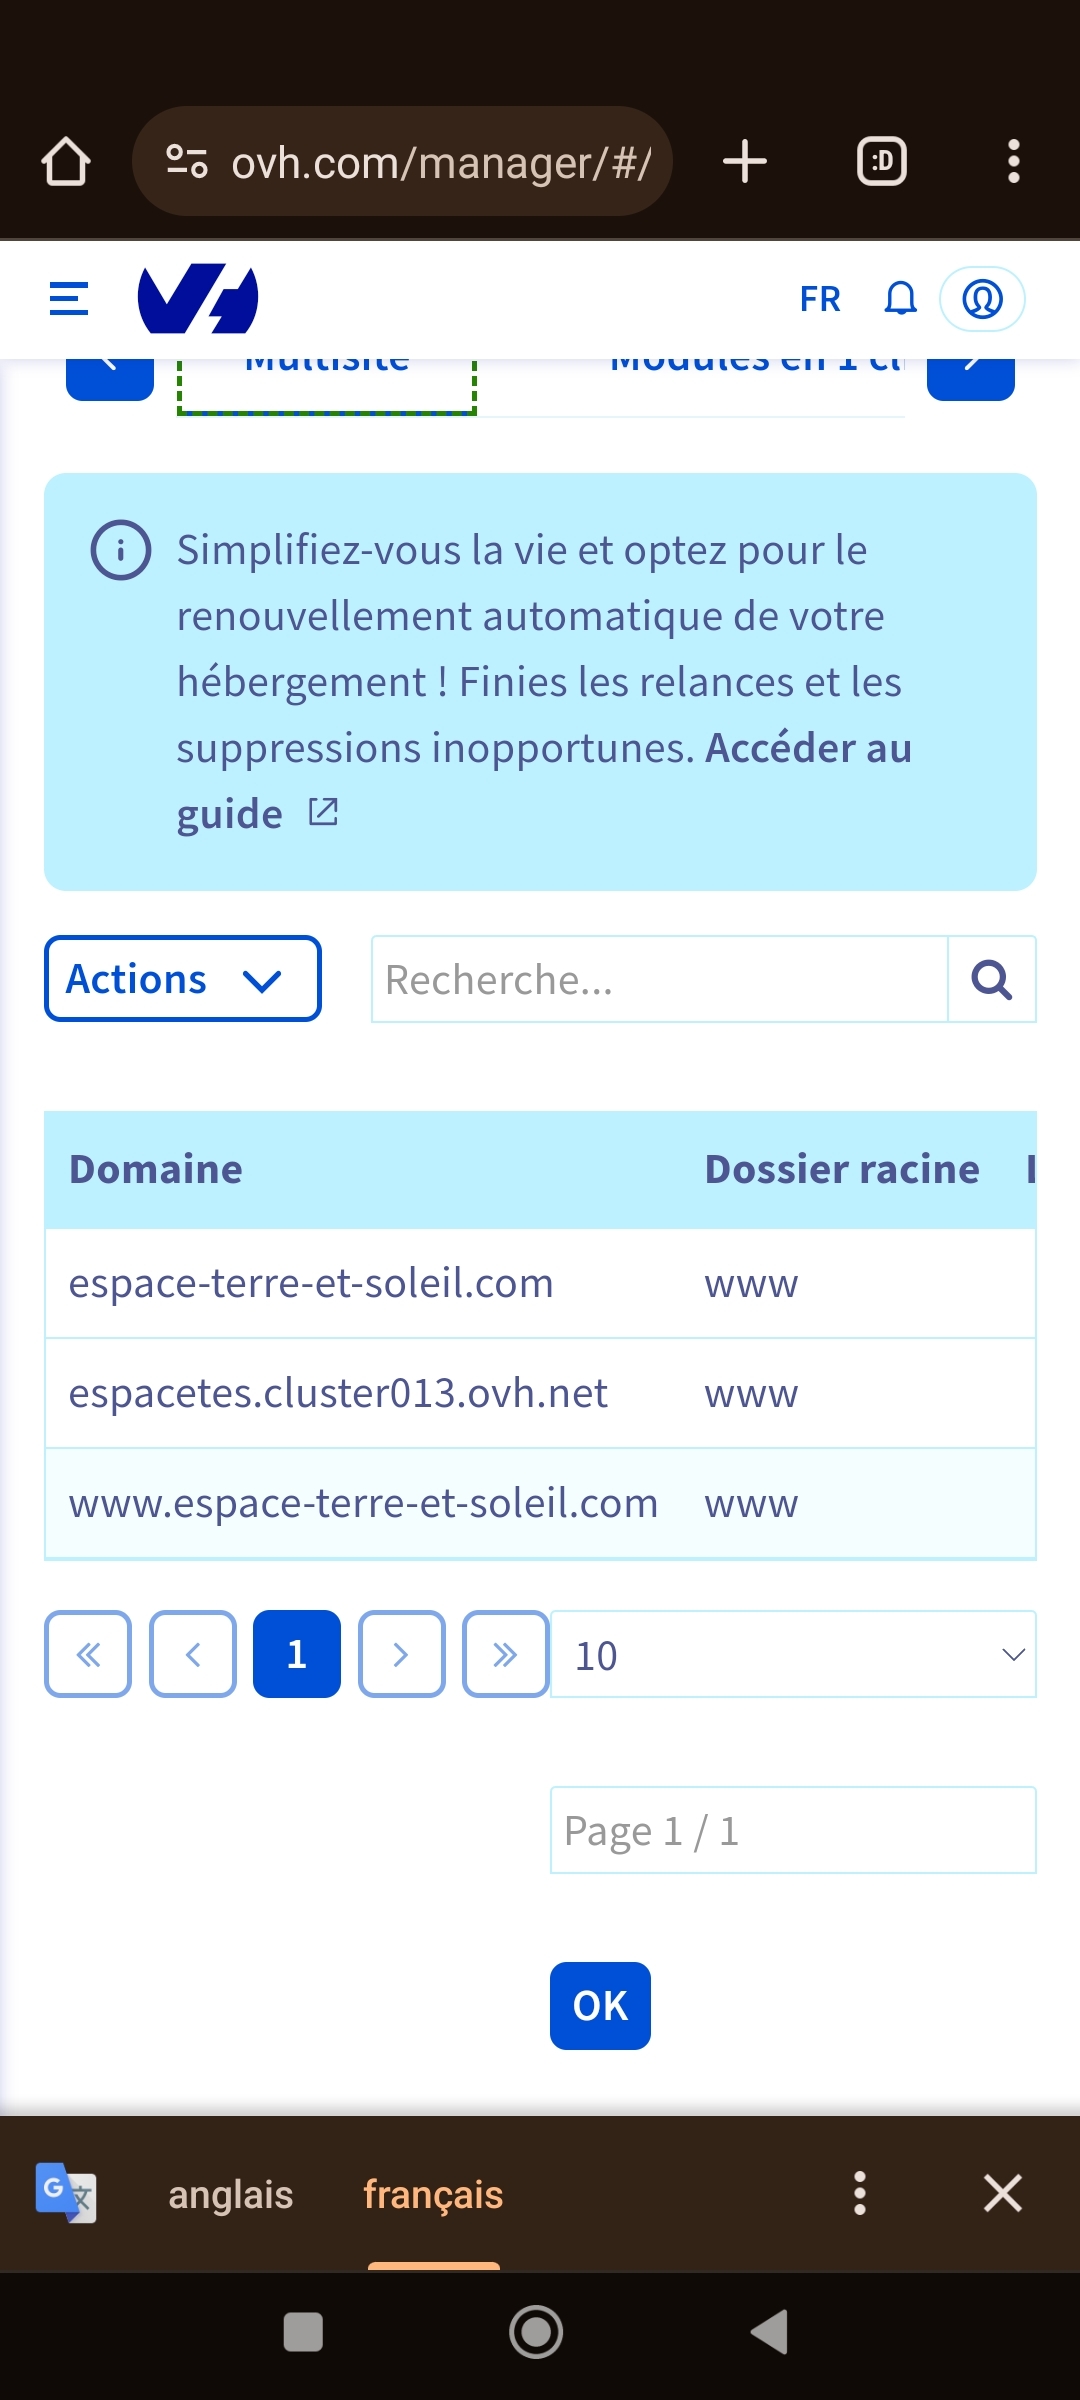Switch translation to anglais
This screenshot has width=1080, height=2400.
click(230, 2195)
